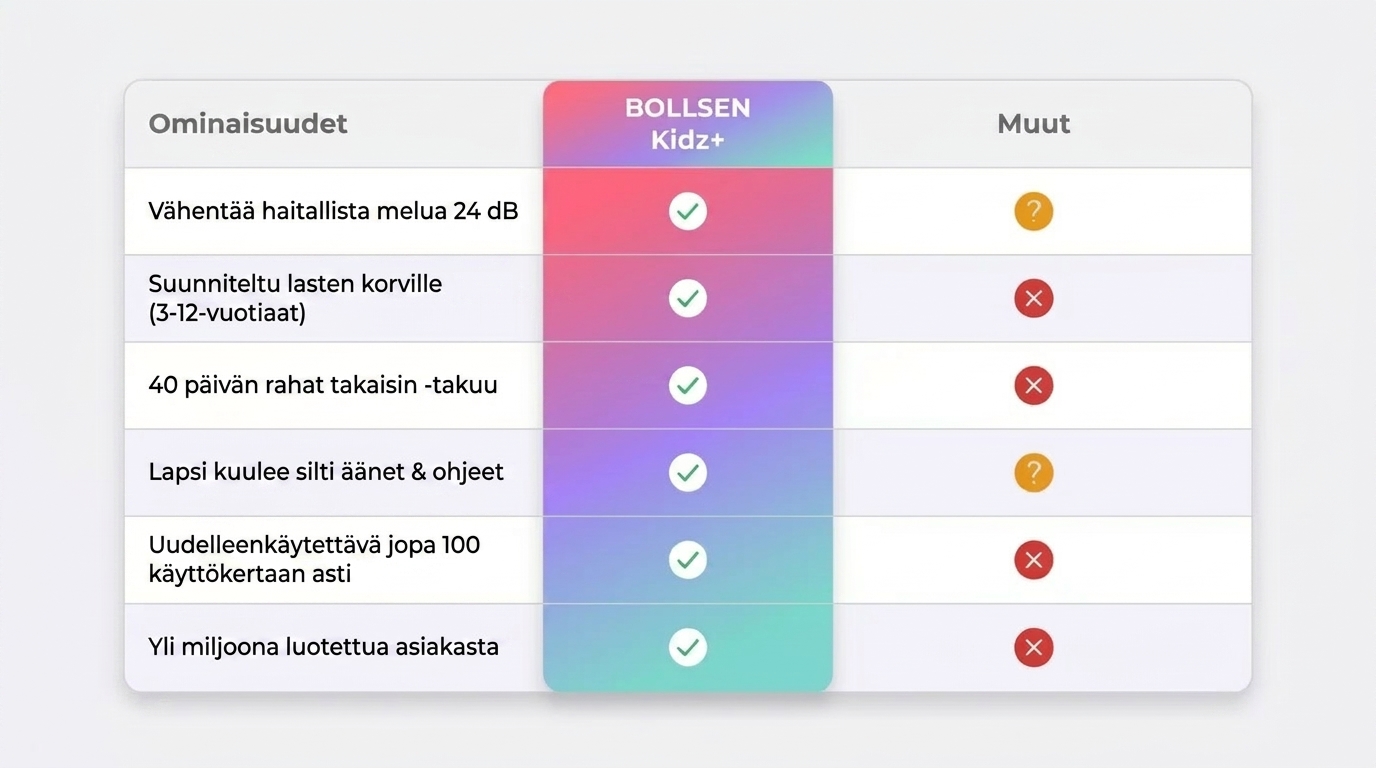Click red X in Suunniteltu lasten korville row
Viewport: 1376px width, 768px height.
coord(1033,298)
